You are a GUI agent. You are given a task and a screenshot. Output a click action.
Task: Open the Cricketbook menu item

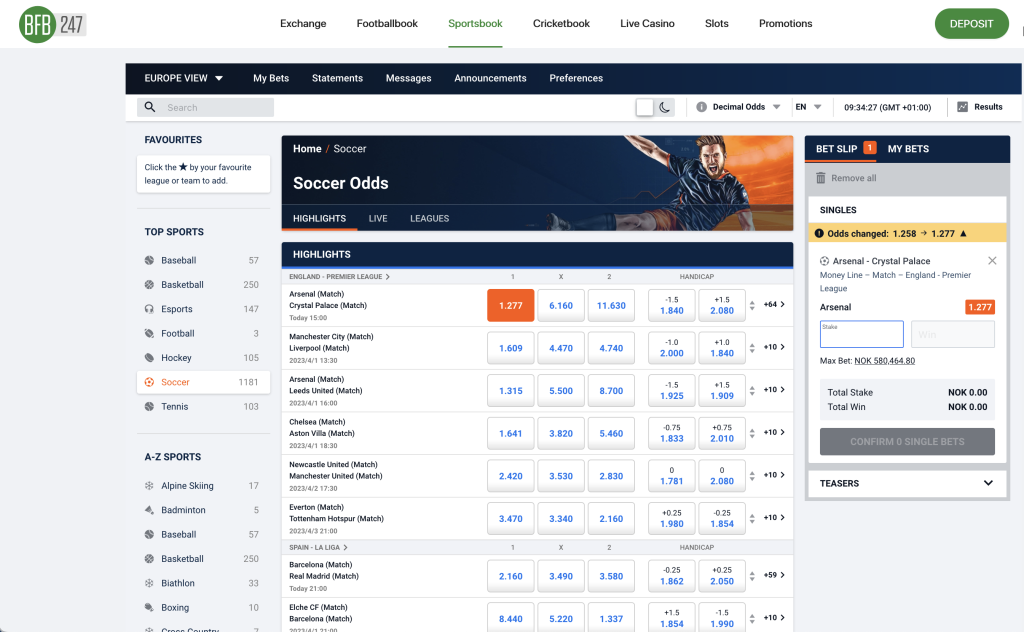point(561,24)
